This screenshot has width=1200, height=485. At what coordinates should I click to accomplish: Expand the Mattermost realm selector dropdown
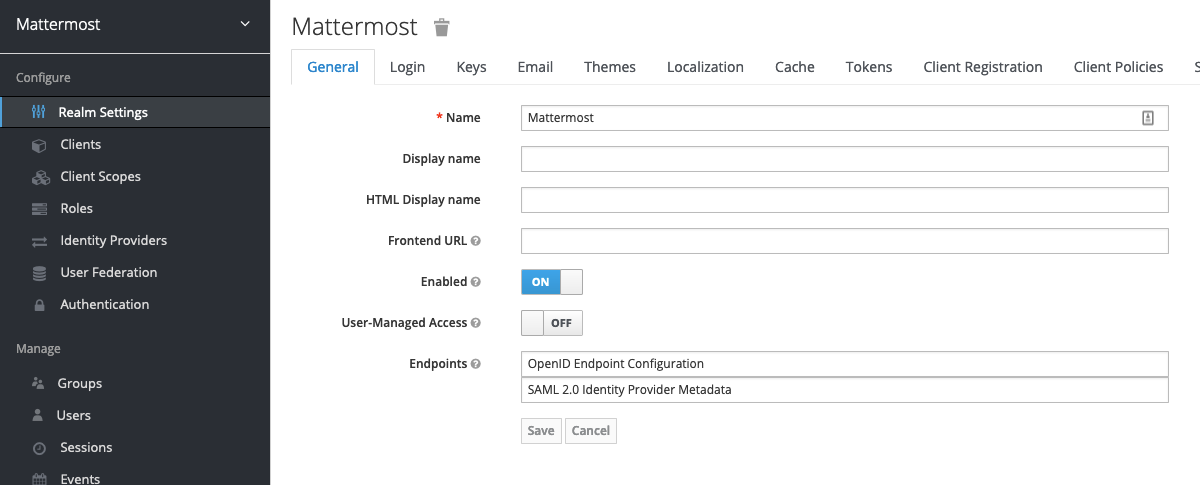(x=245, y=24)
